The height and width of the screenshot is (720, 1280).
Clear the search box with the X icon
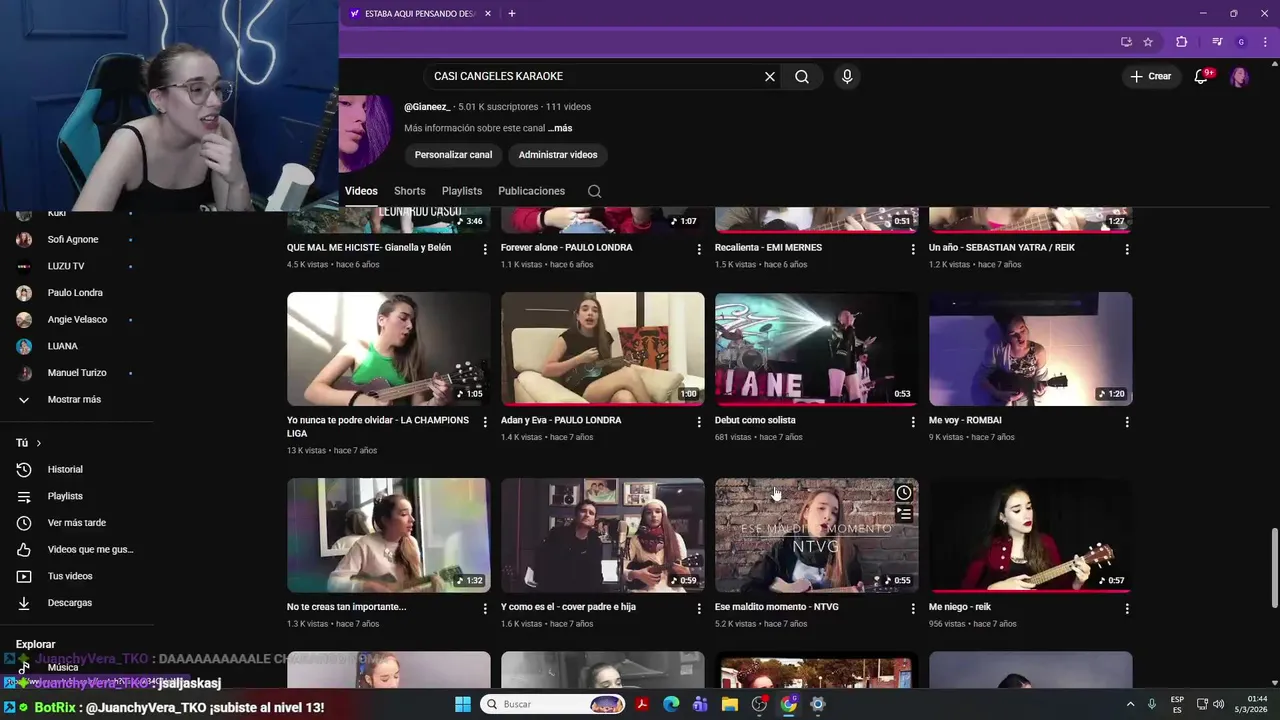coord(770,77)
